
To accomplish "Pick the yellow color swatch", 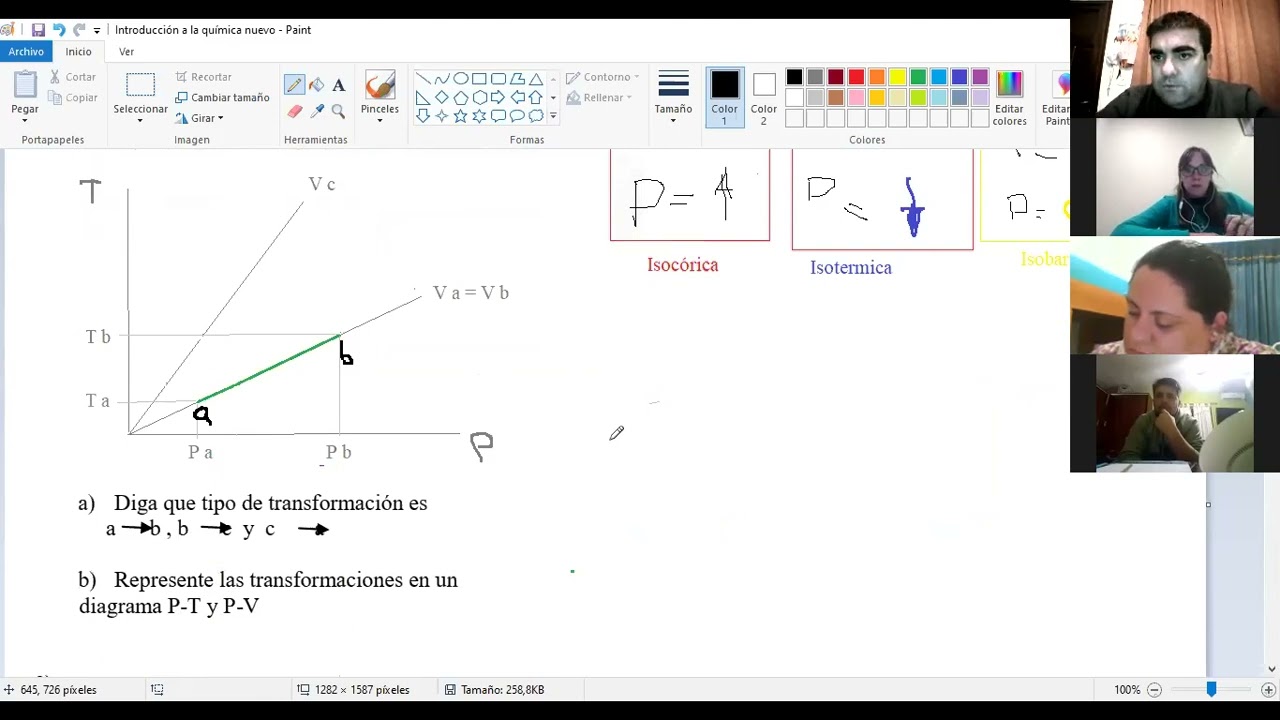I will tap(898, 77).
